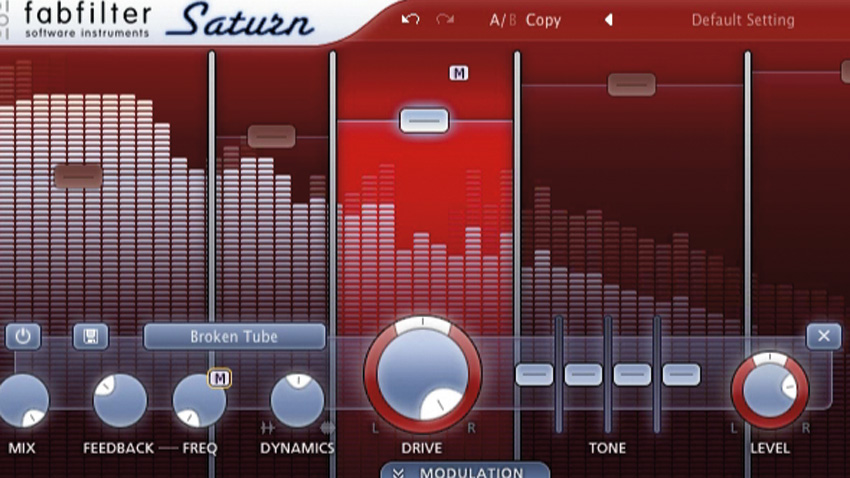Image resolution: width=850 pixels, height=478 pixels.
Task: Remove the band with the X button
Action: 823,336
